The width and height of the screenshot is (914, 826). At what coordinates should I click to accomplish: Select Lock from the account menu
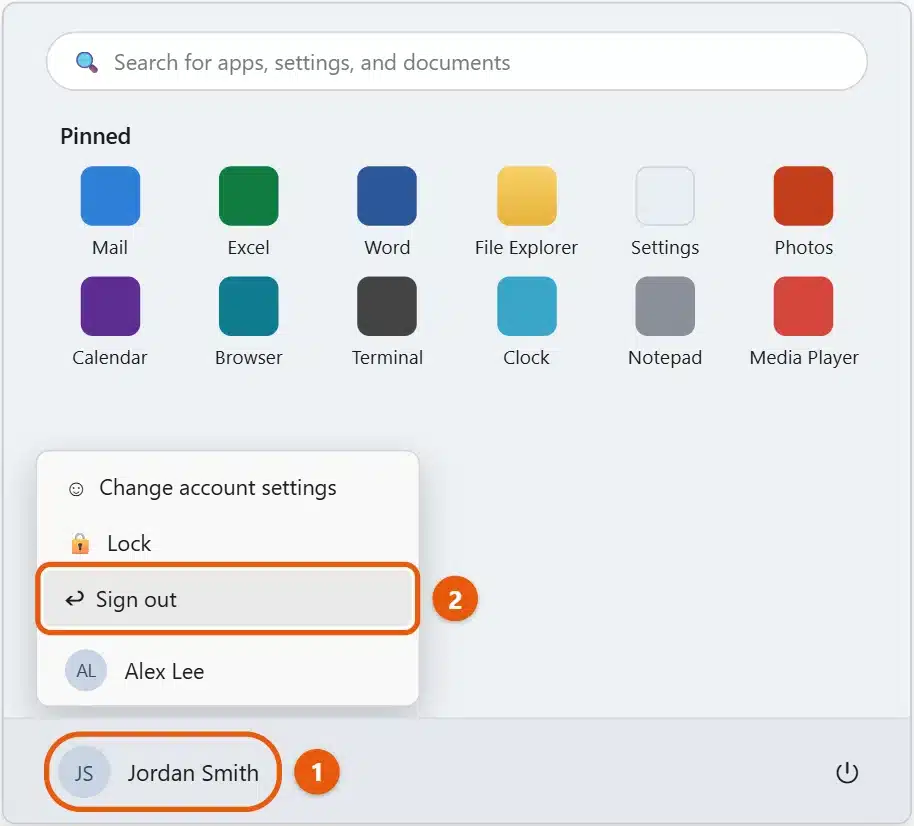(x=228, y=543)
